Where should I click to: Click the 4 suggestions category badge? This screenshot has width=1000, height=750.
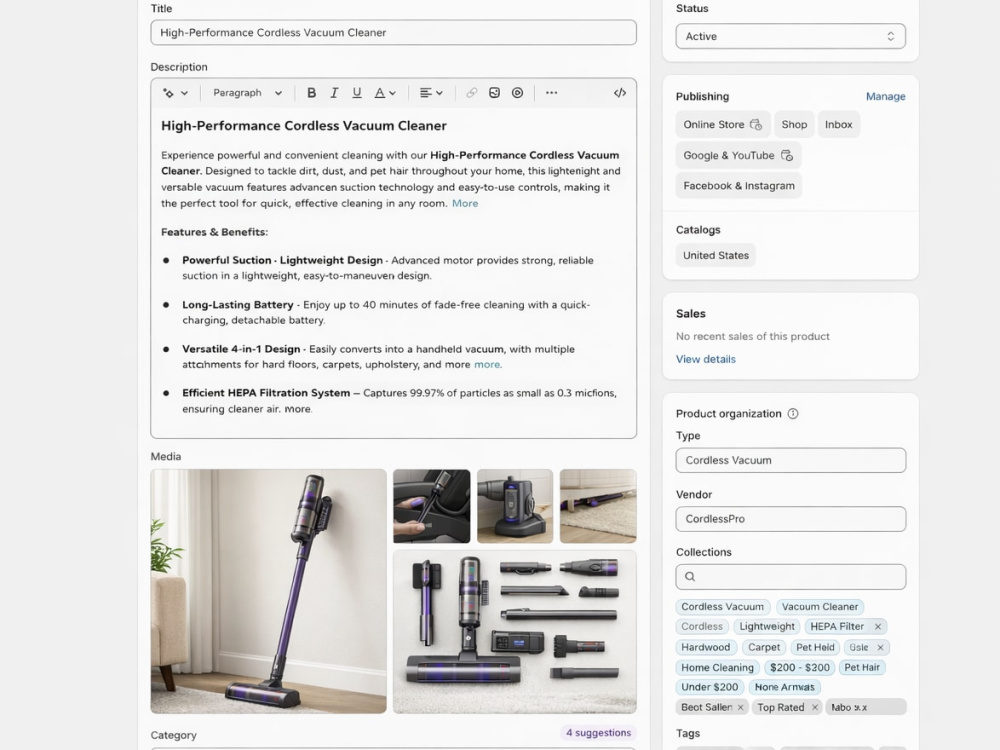(598, 733)
